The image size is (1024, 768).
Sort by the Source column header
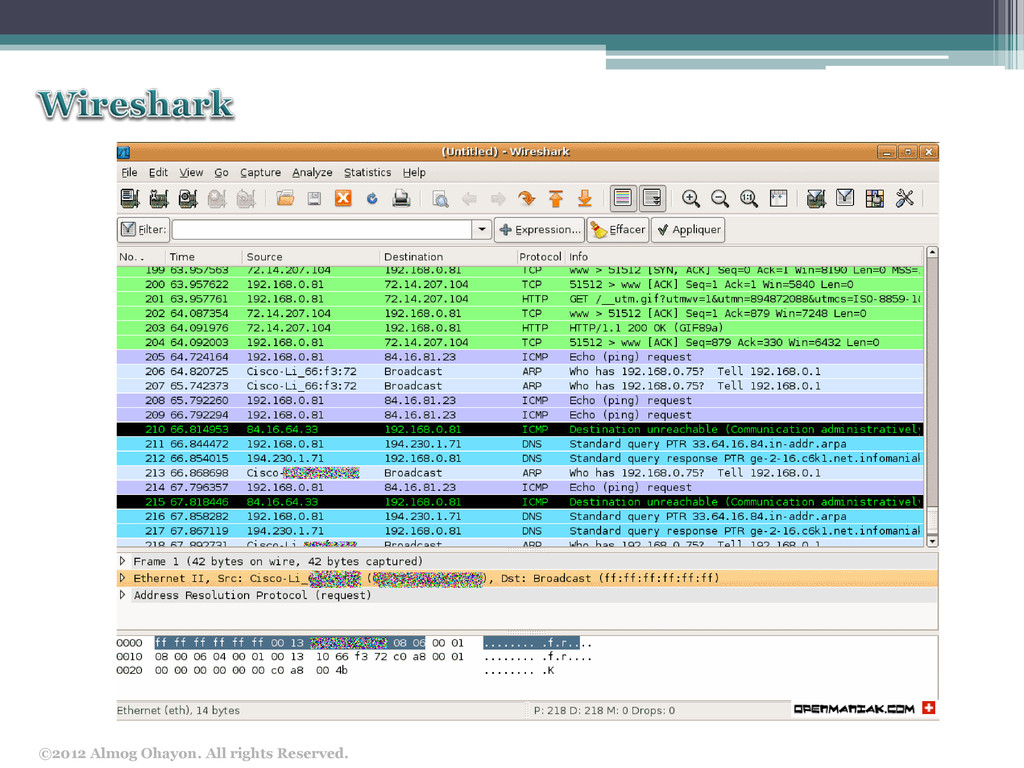coord(310,257)
